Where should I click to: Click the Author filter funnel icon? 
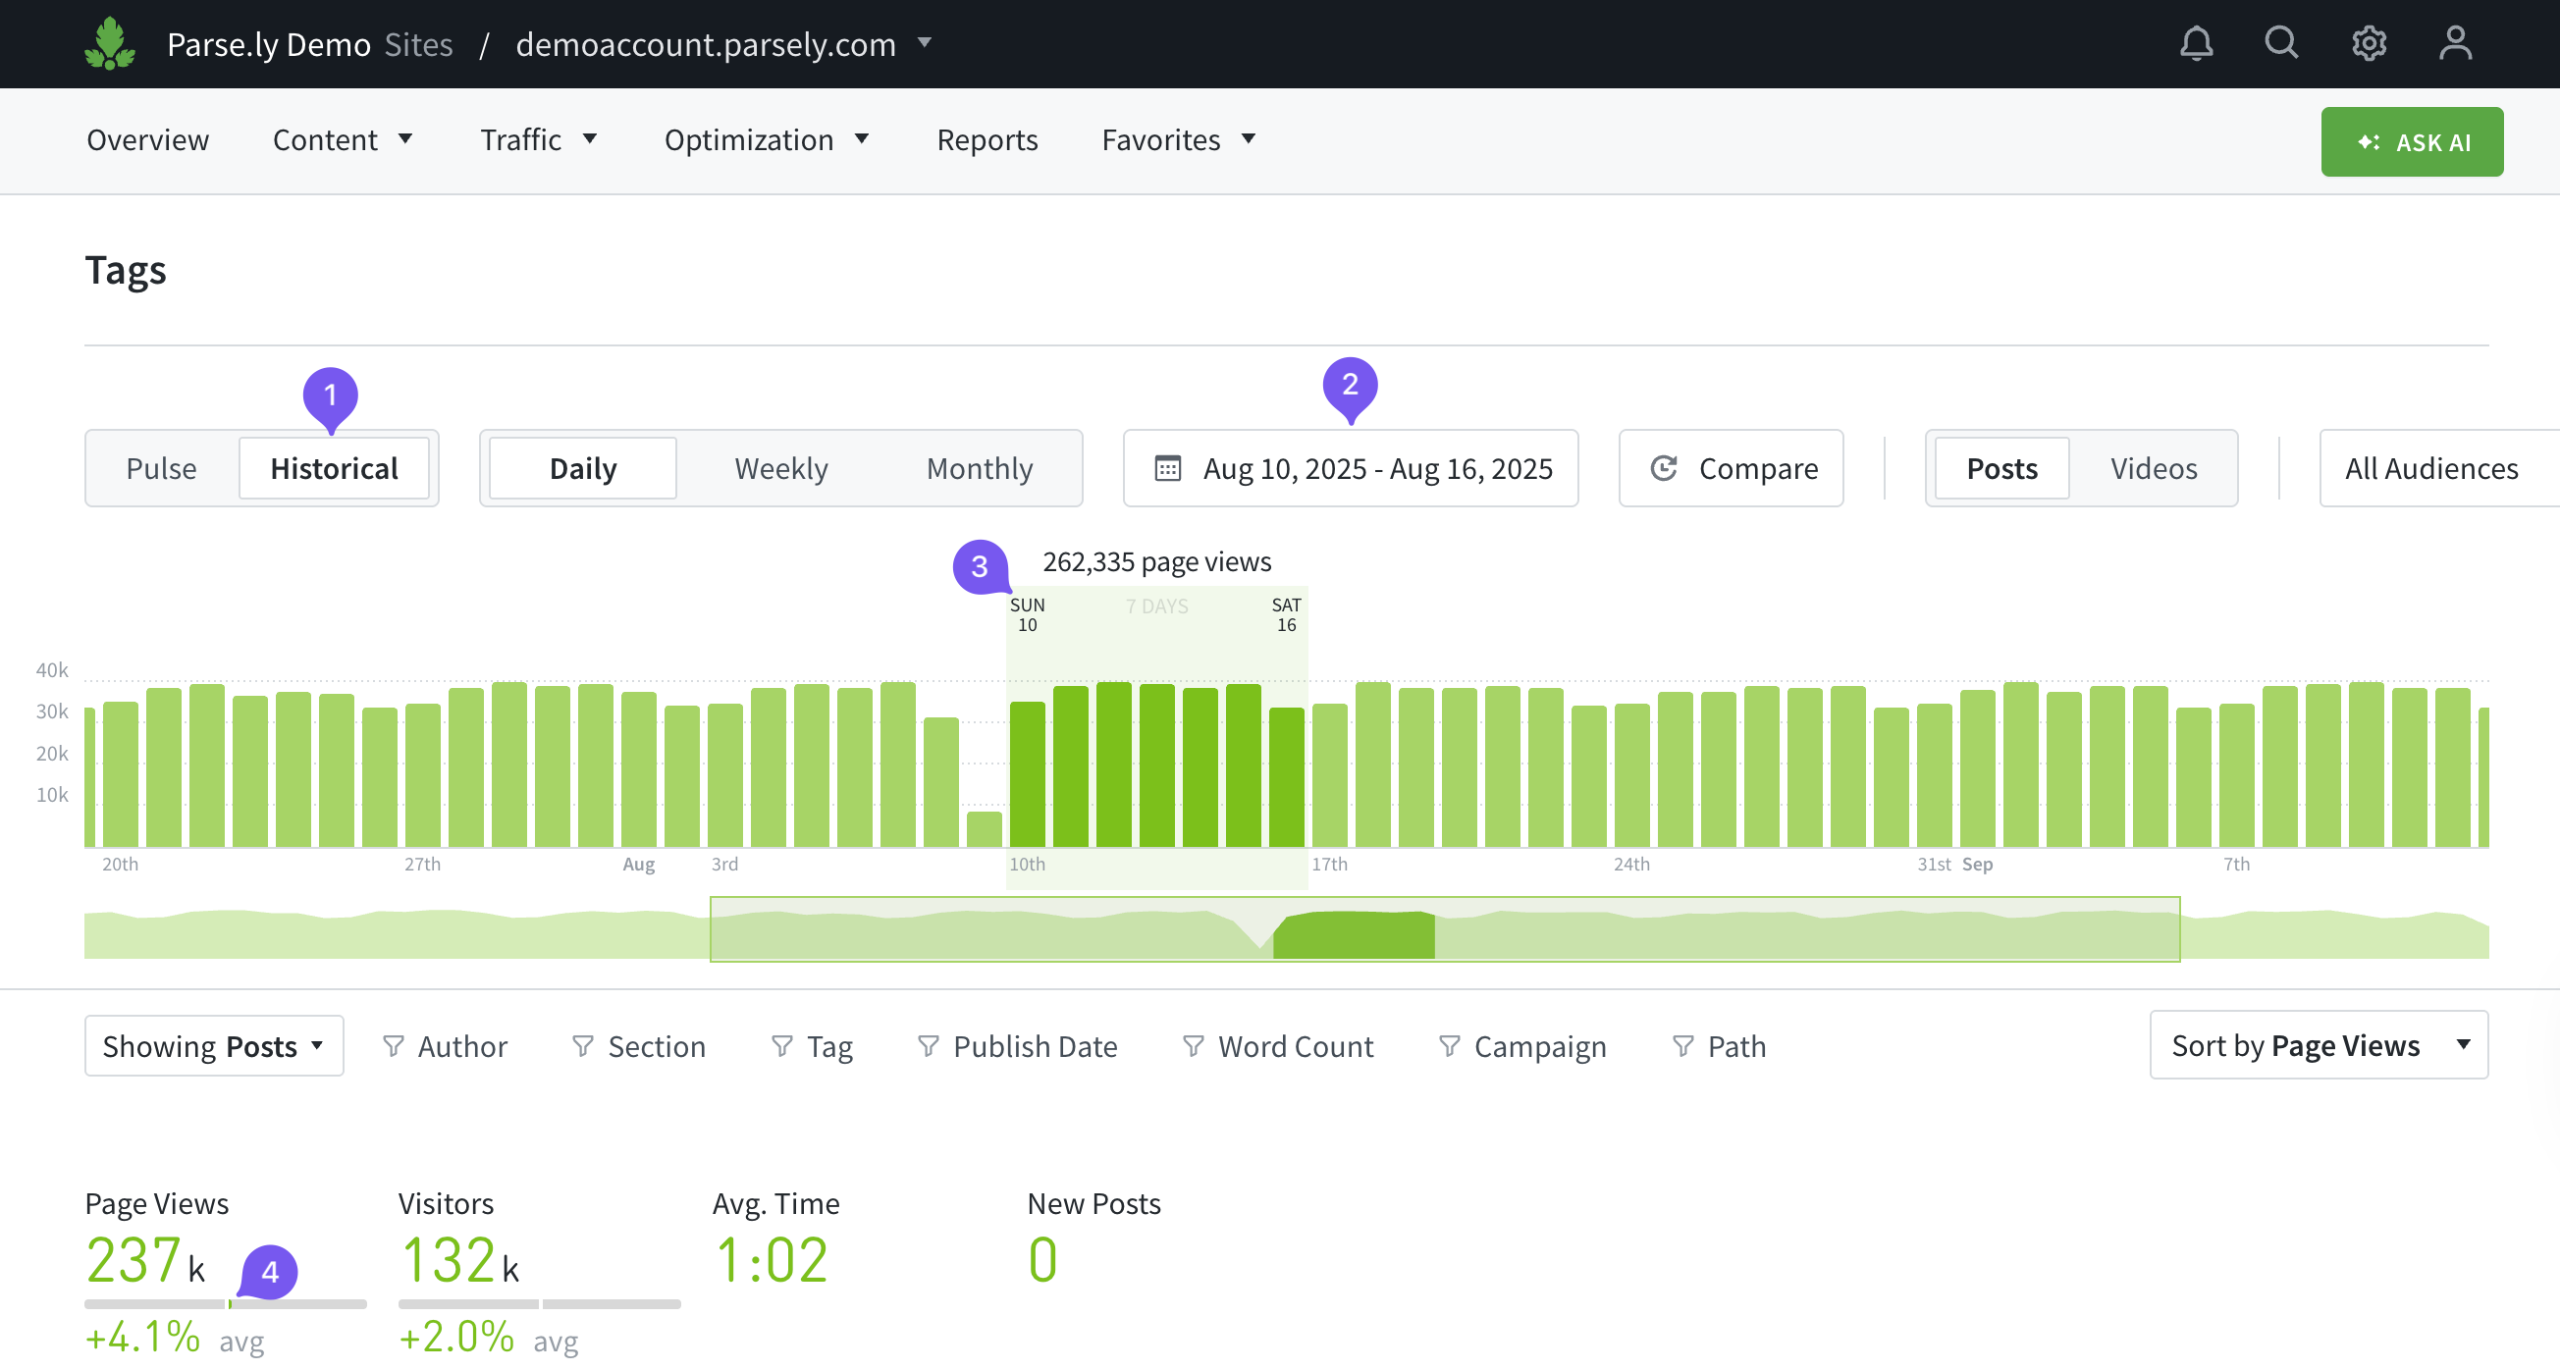393,1046
